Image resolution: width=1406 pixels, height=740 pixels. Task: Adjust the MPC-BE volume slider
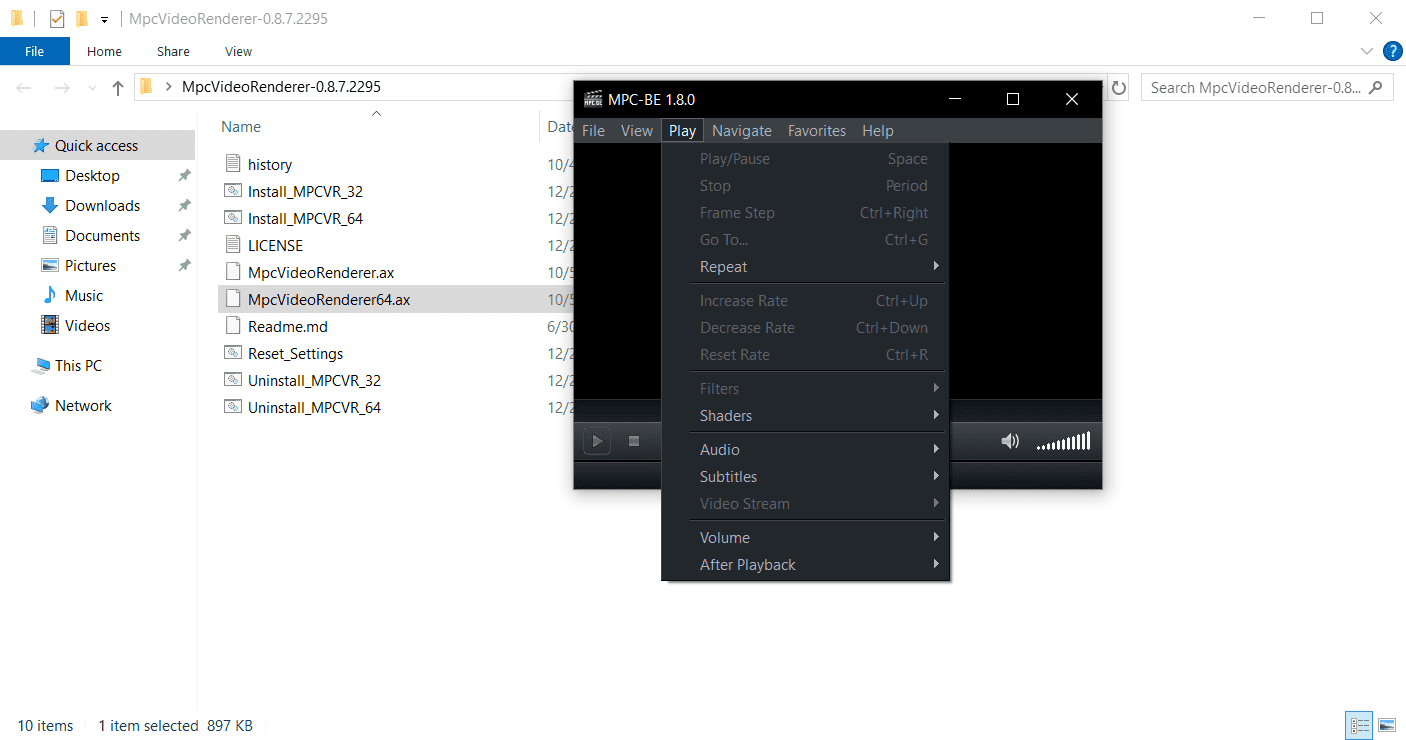click(x=1063, y=441)
